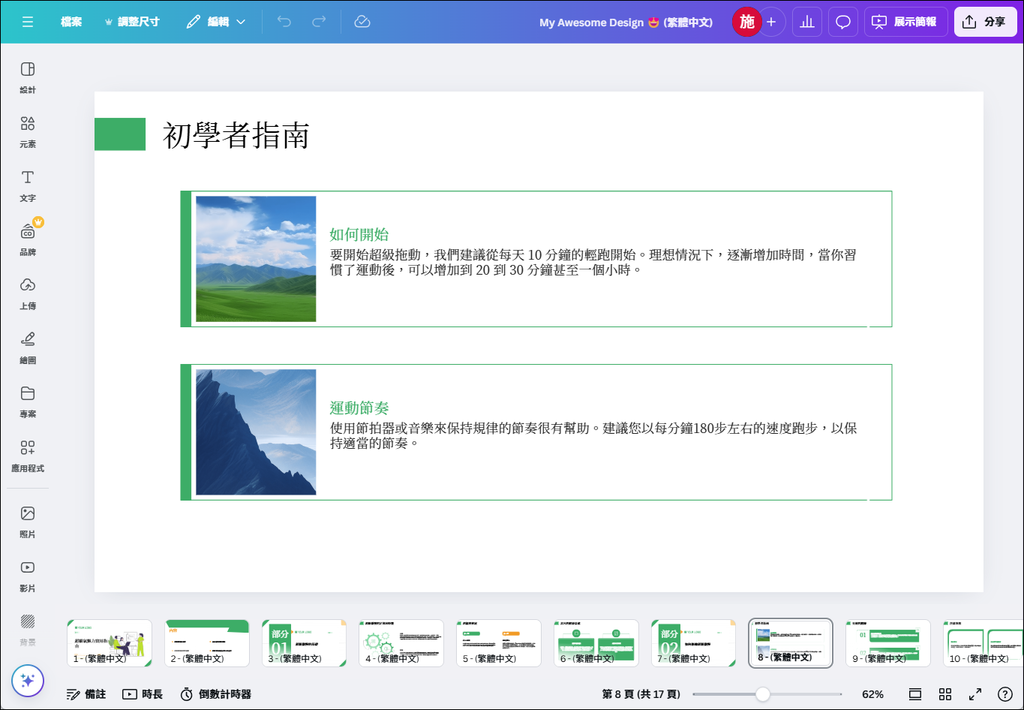Select the 初學者指南 slide title
The image size is (1024, 710).
point(236,135)
